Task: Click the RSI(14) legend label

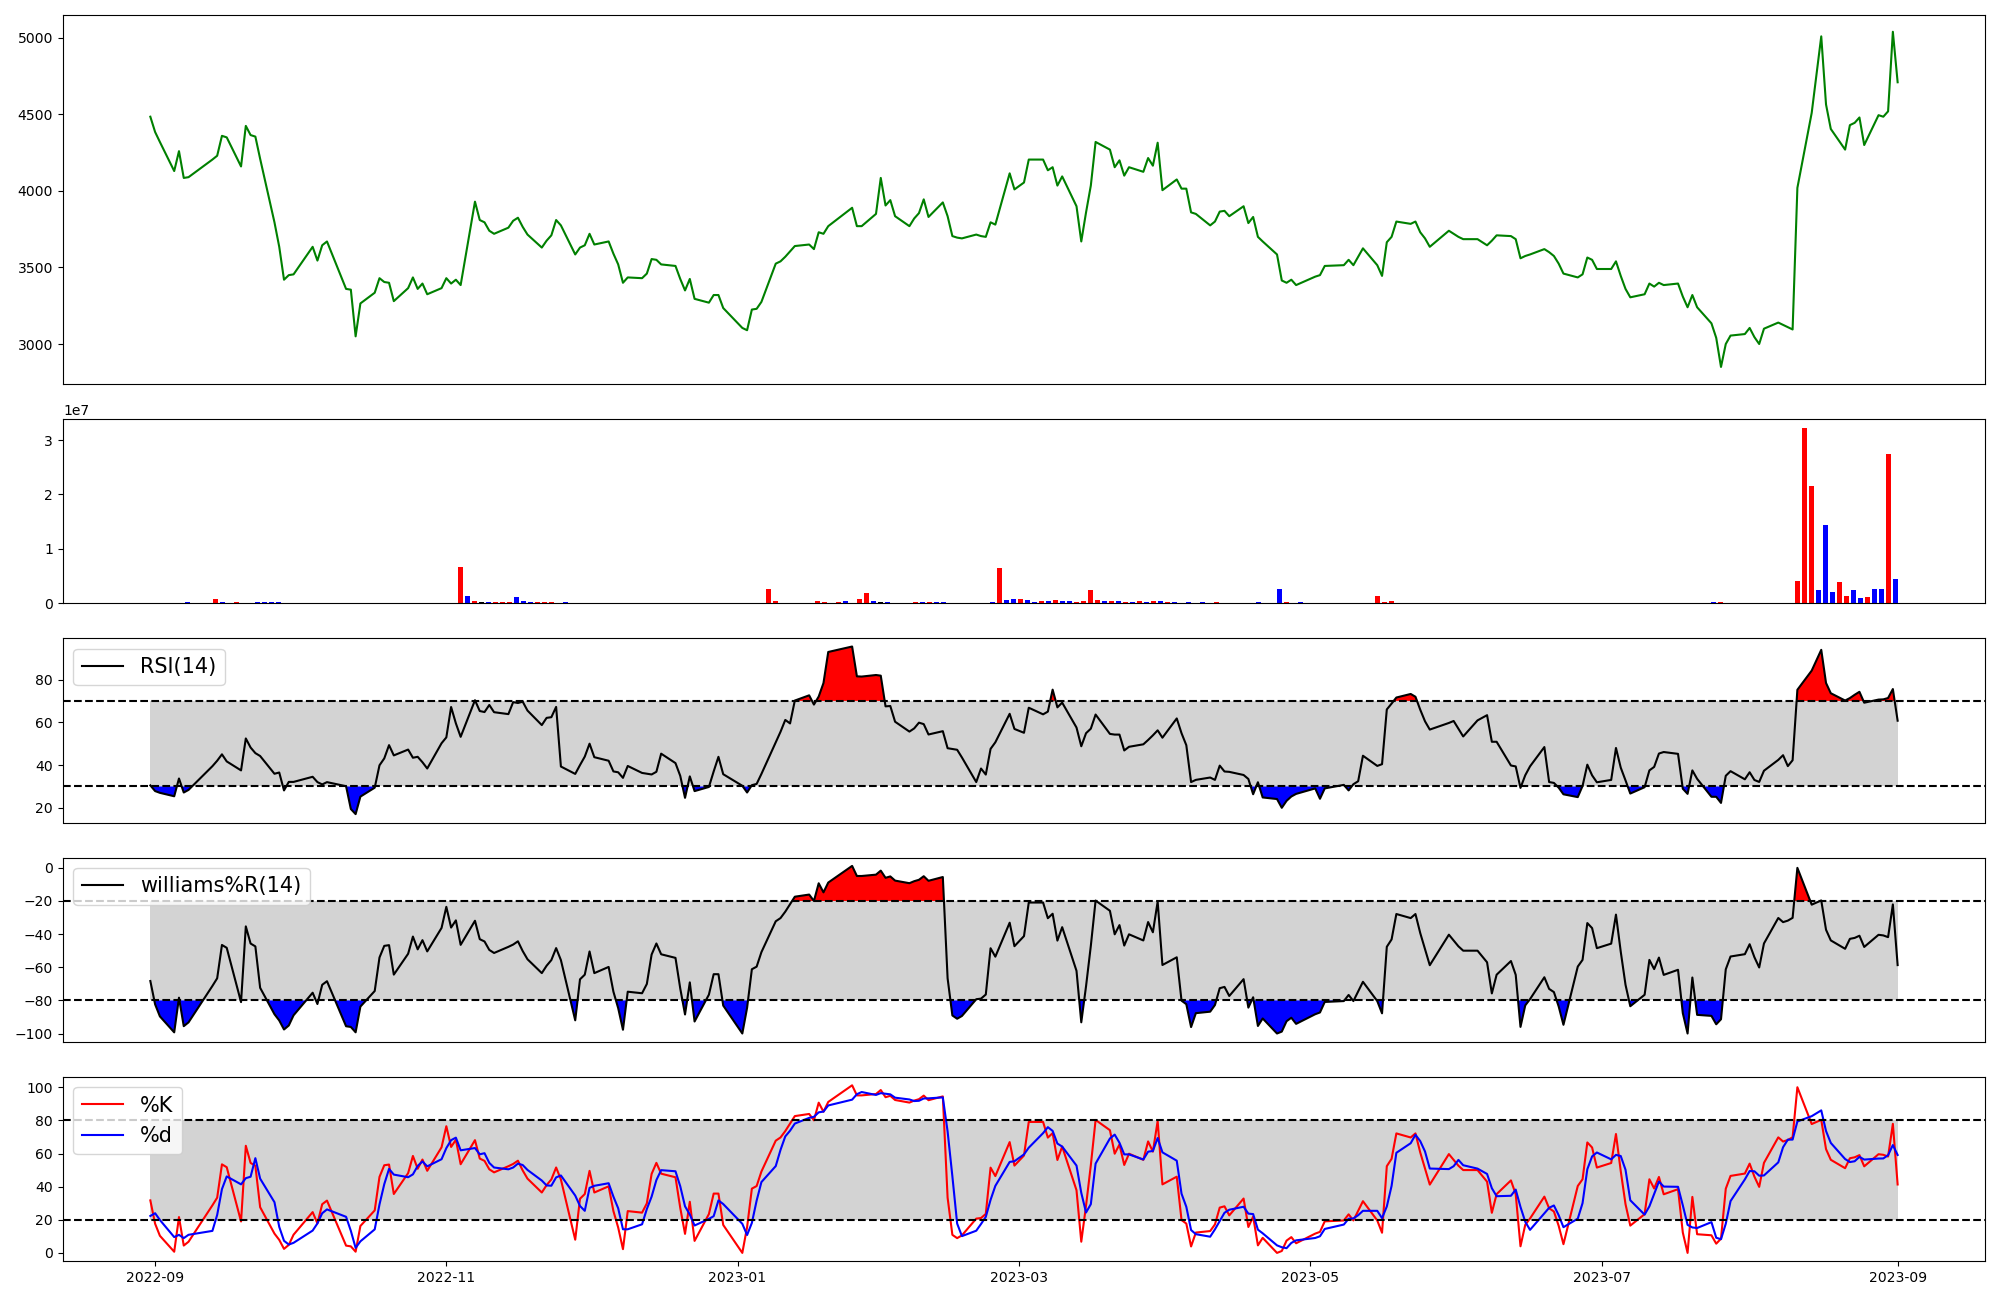Action: point(177,666)
